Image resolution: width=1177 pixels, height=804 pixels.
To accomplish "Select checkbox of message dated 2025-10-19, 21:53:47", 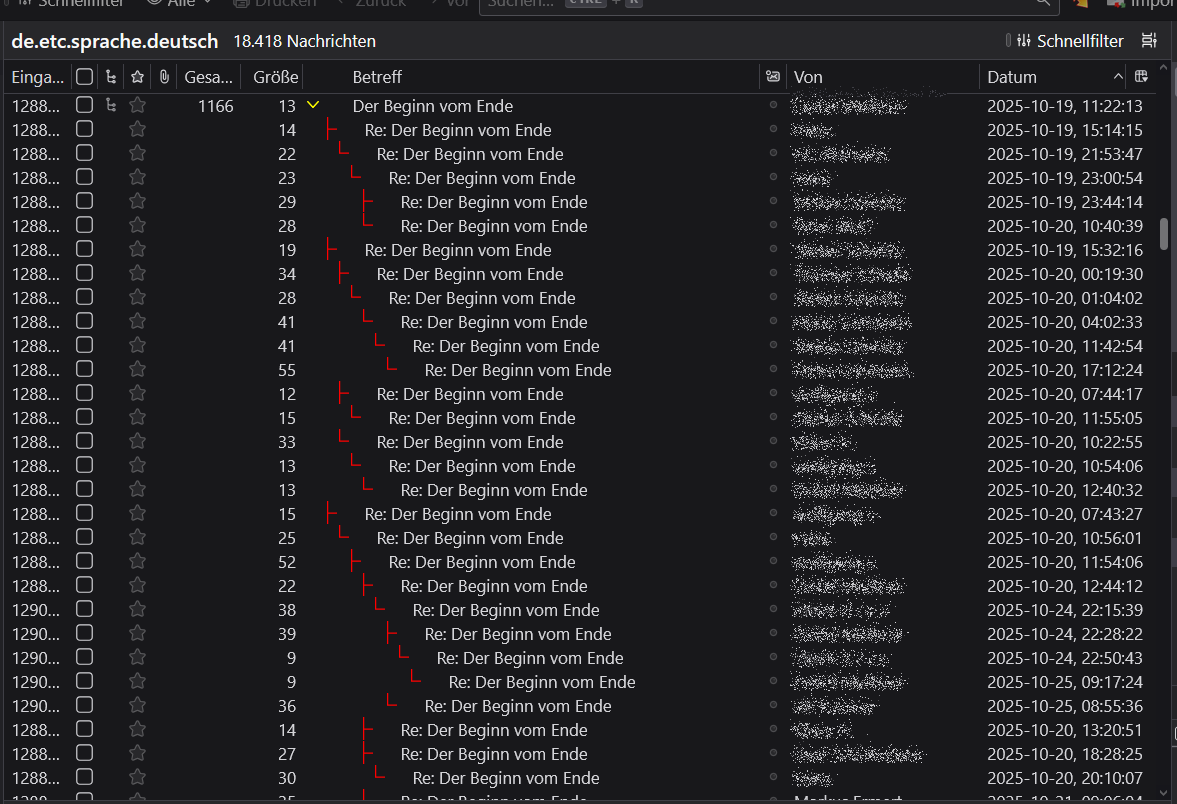I will point(84,154).
